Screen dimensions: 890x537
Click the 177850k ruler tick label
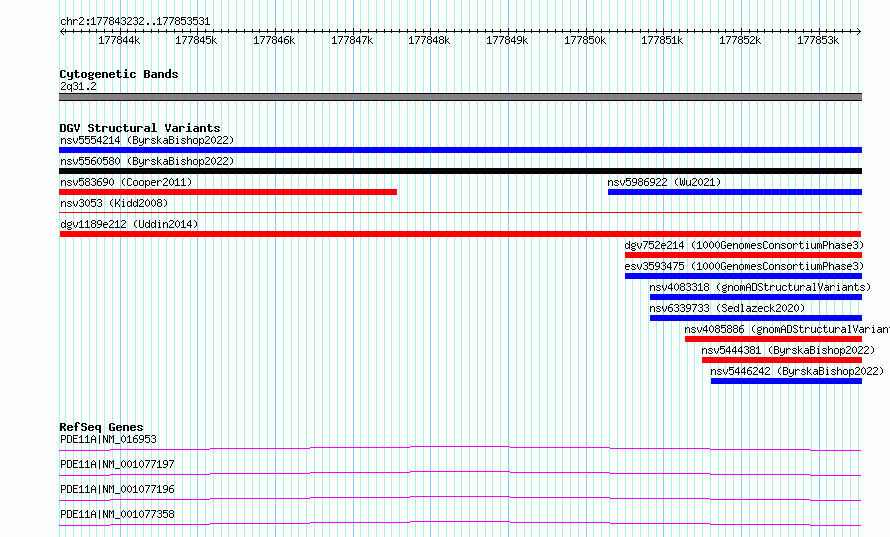tap(585, 40)
